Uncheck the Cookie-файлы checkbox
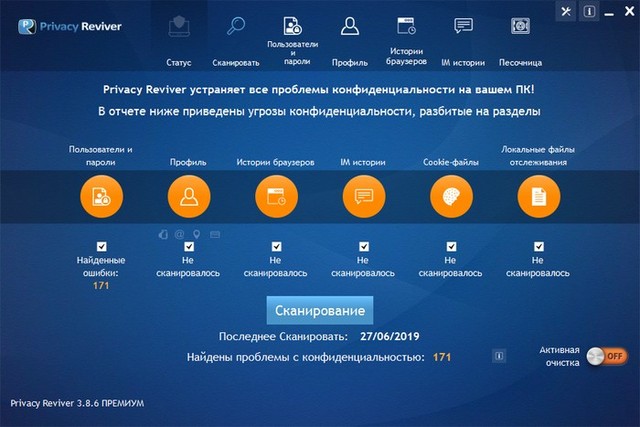The image size is (640, 427). (451, 247)
